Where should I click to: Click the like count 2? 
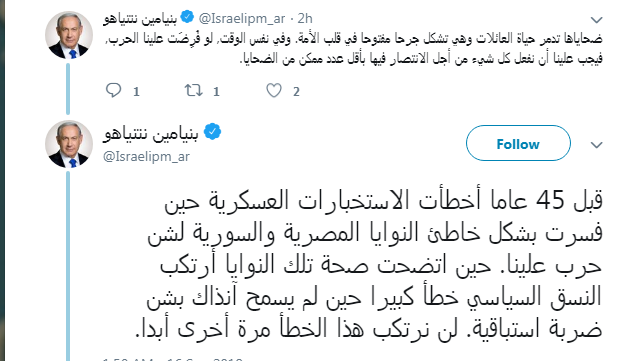tap(296, 92)
